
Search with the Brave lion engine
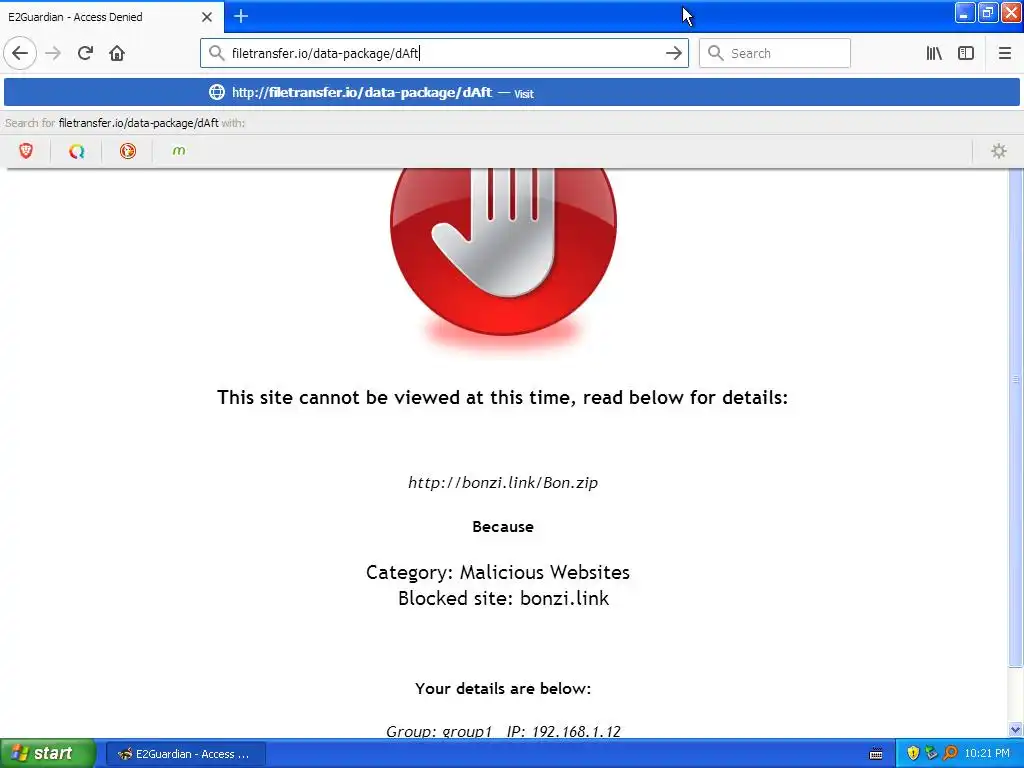26,151
